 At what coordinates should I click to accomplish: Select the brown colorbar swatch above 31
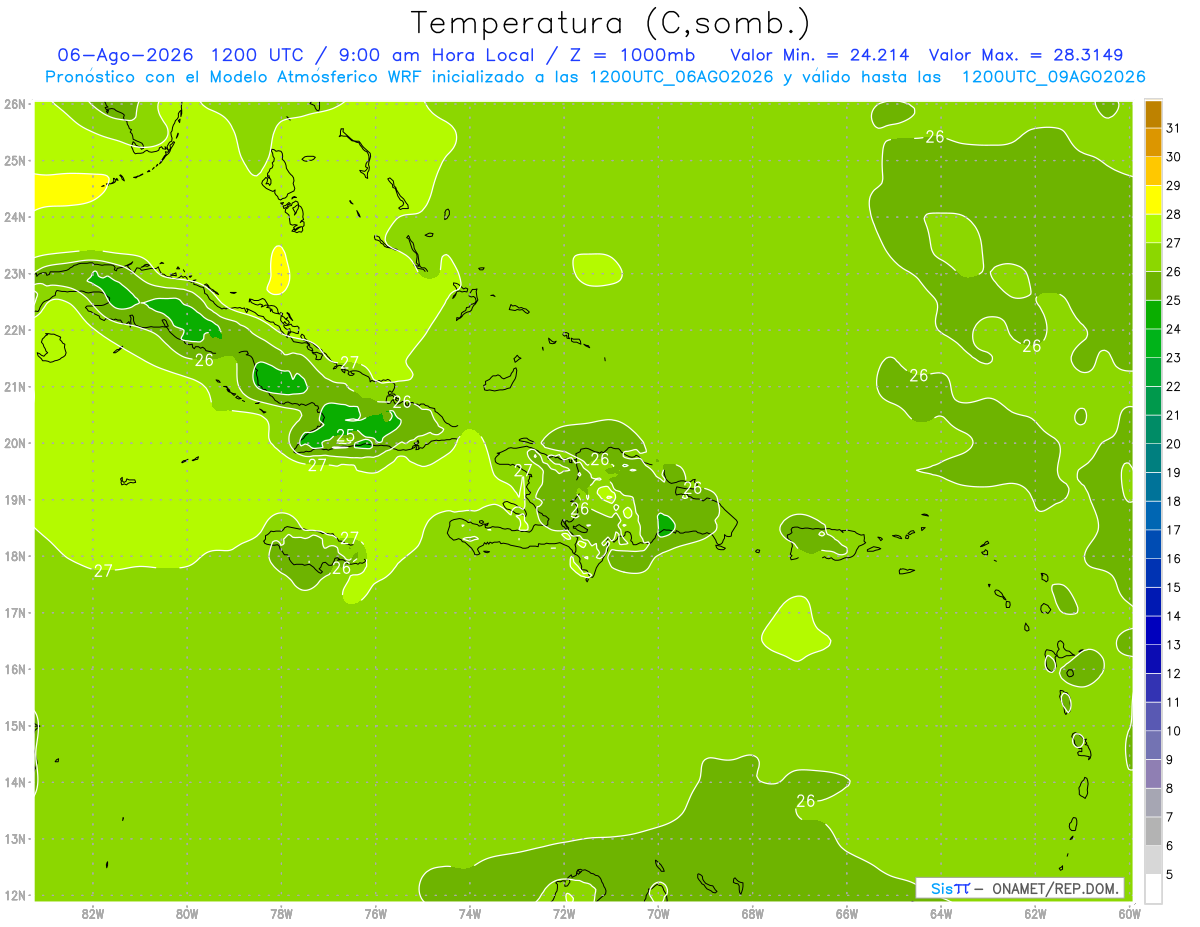1153,115
